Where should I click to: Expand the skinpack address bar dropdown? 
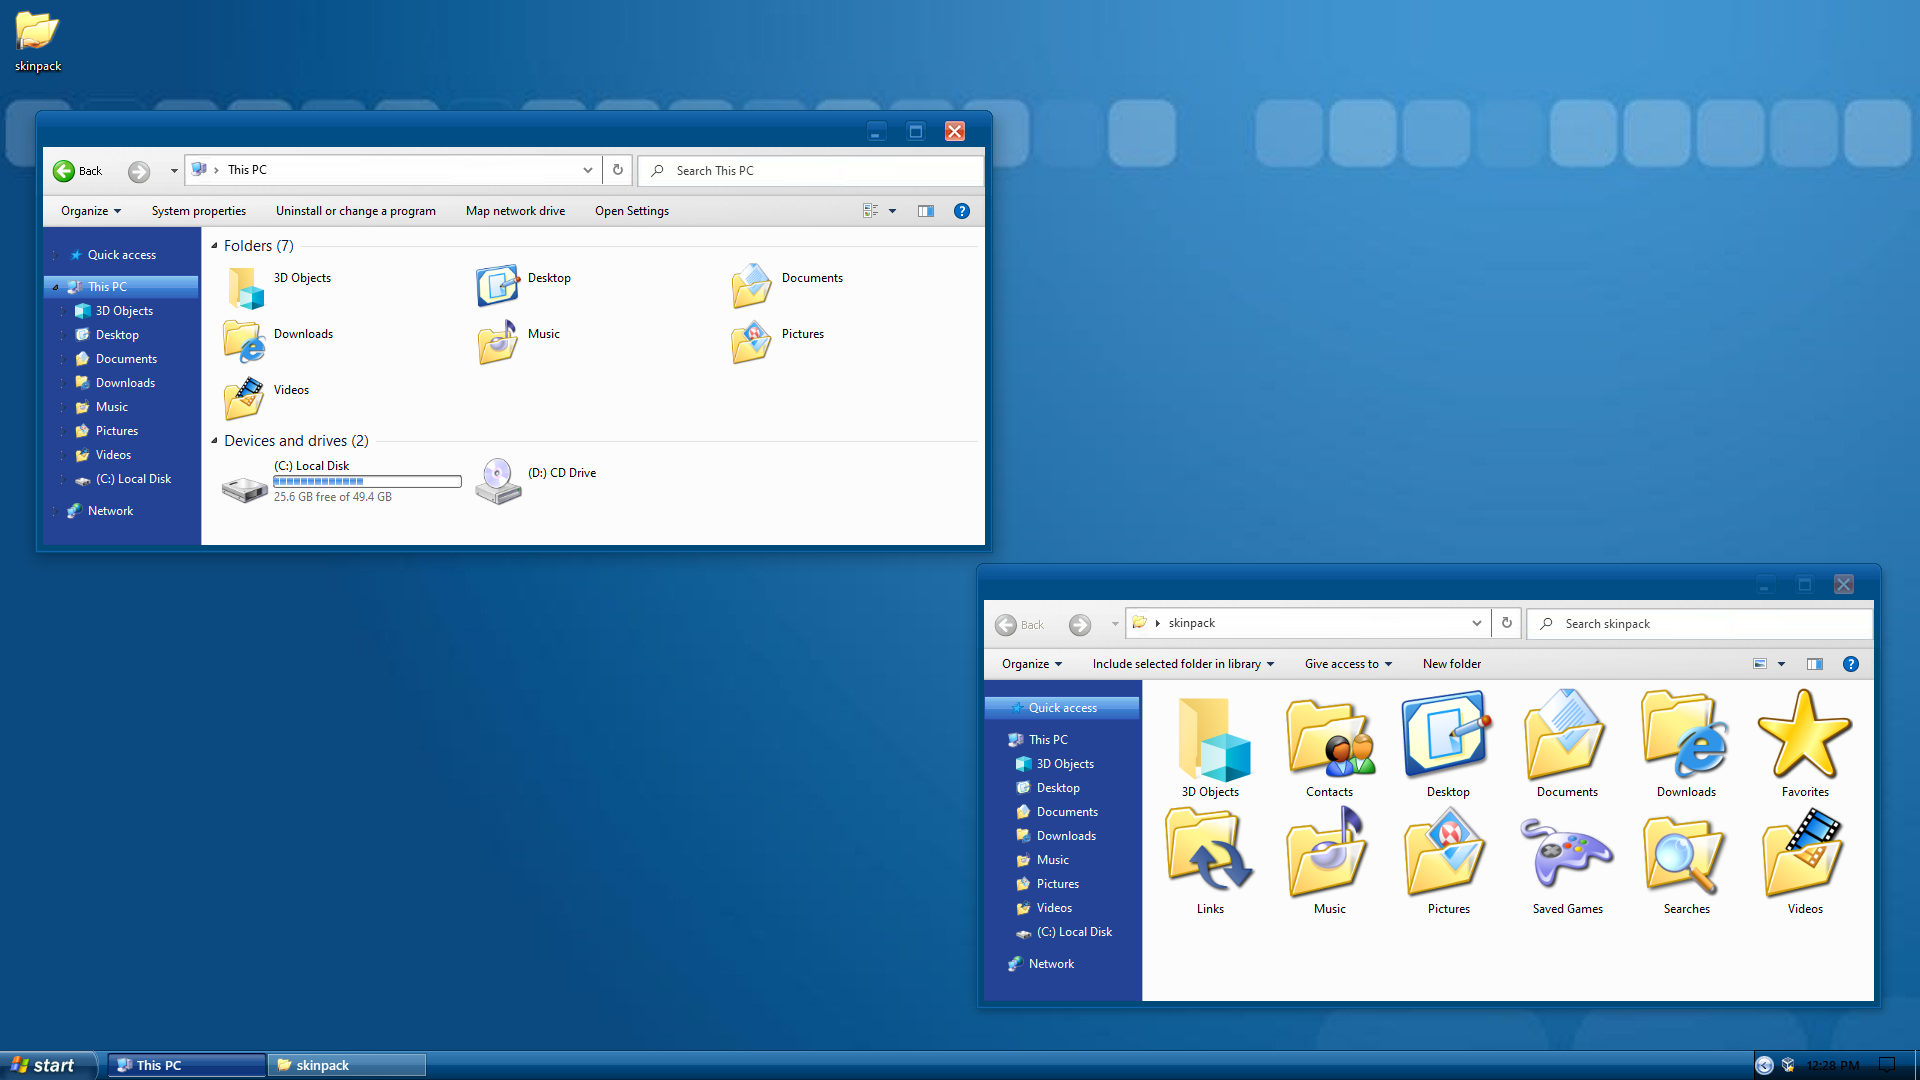pyautogui.click(x=1476, y=623)
